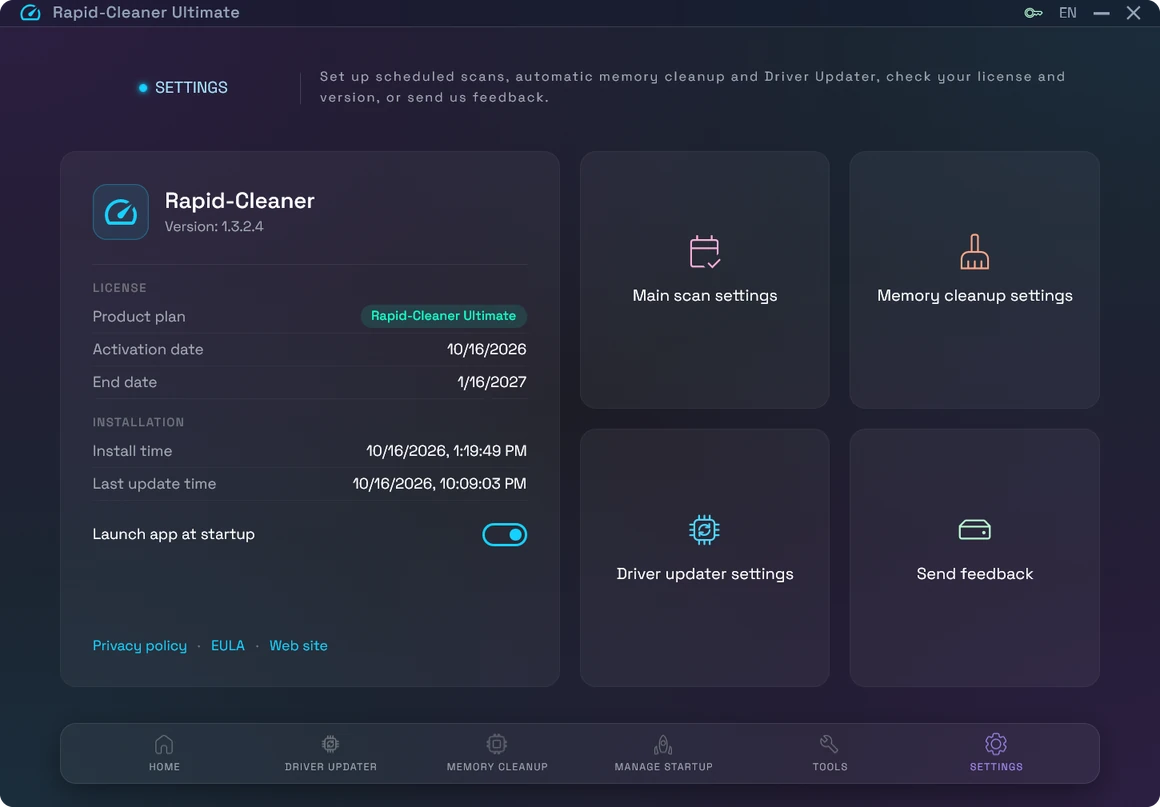Image resolution: width=1160 pixels, height=807 pixels.
Task: Click the Memory Cleanup nav icon
Action: click(496, 744)
